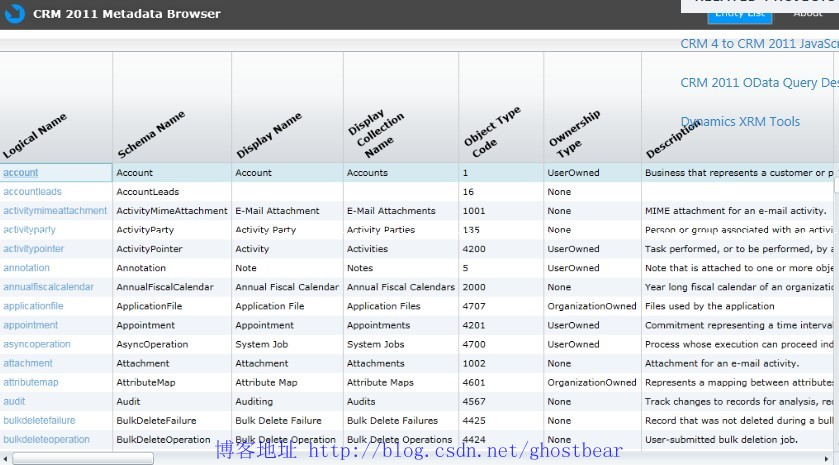Select the Notes collection name cell
839x465 pixels.
pos(401,268)
